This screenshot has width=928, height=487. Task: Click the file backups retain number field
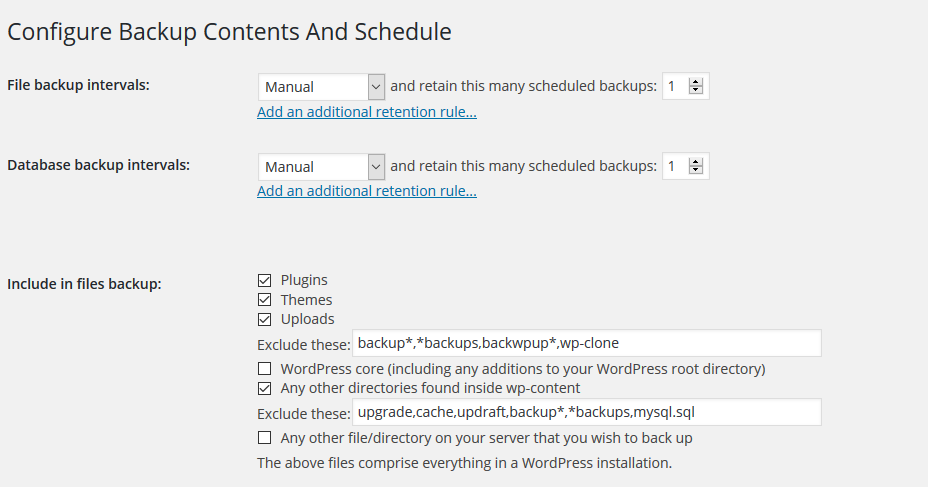[675, 86]
